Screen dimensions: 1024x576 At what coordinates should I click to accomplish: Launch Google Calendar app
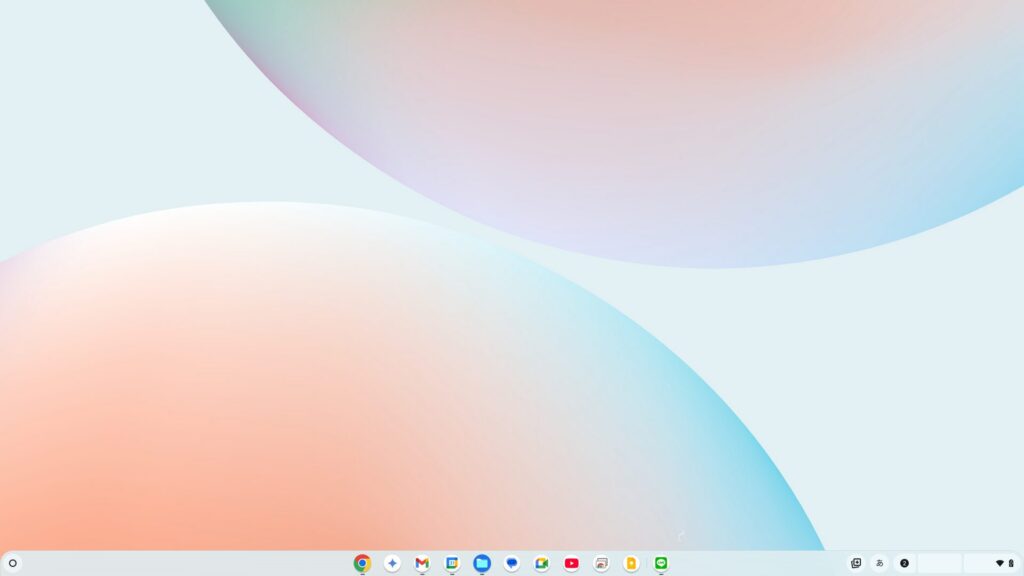[452, 563]
